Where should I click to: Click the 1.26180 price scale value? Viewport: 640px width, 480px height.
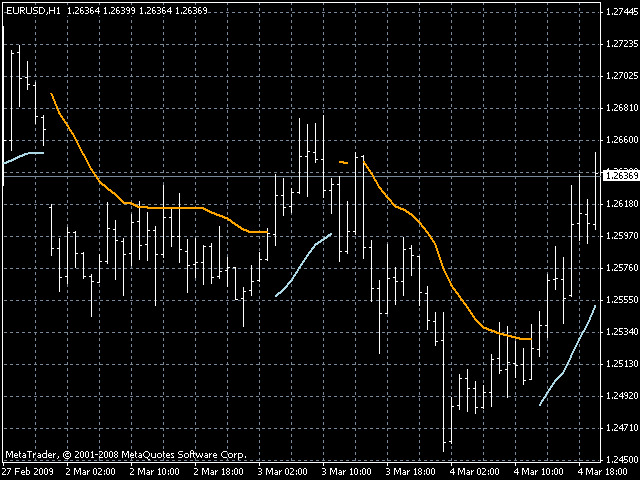pos(622,204)
